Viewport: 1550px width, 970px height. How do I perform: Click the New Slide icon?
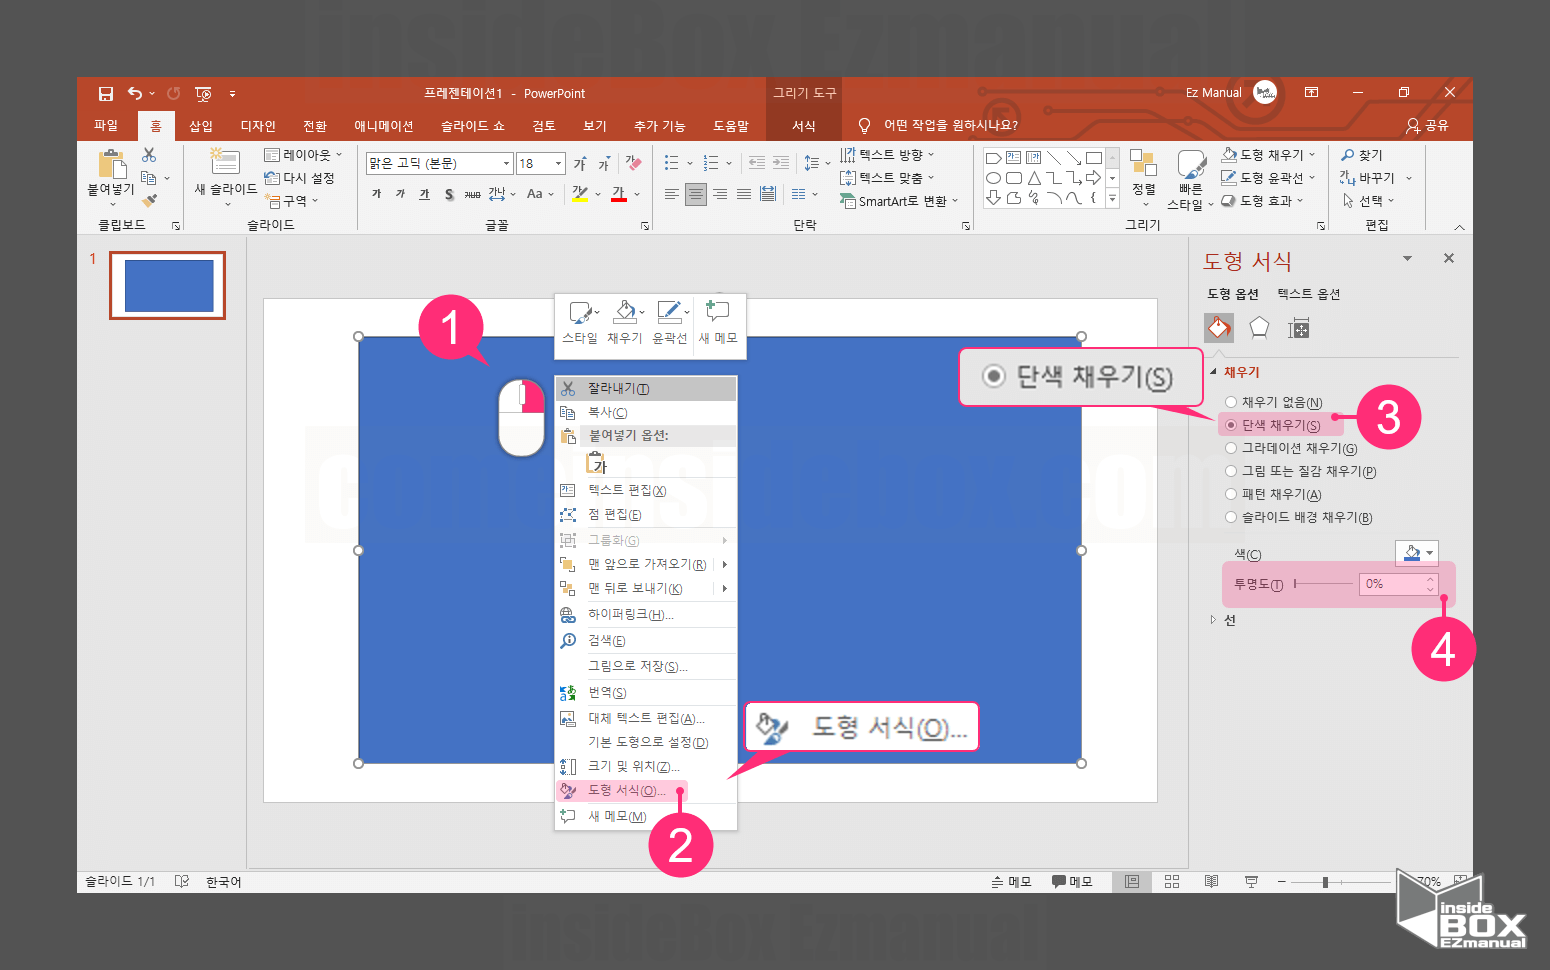[x=225, y=160]
